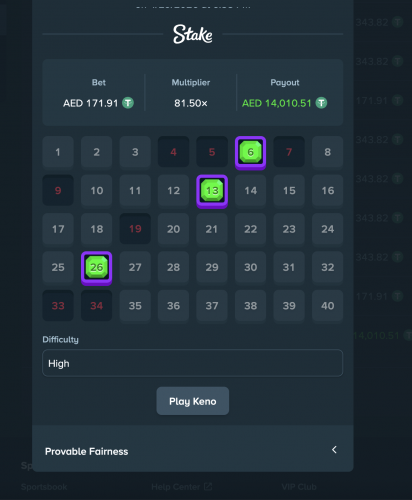
Task: Toggle keno tile number 37
Action: point(212,306)
